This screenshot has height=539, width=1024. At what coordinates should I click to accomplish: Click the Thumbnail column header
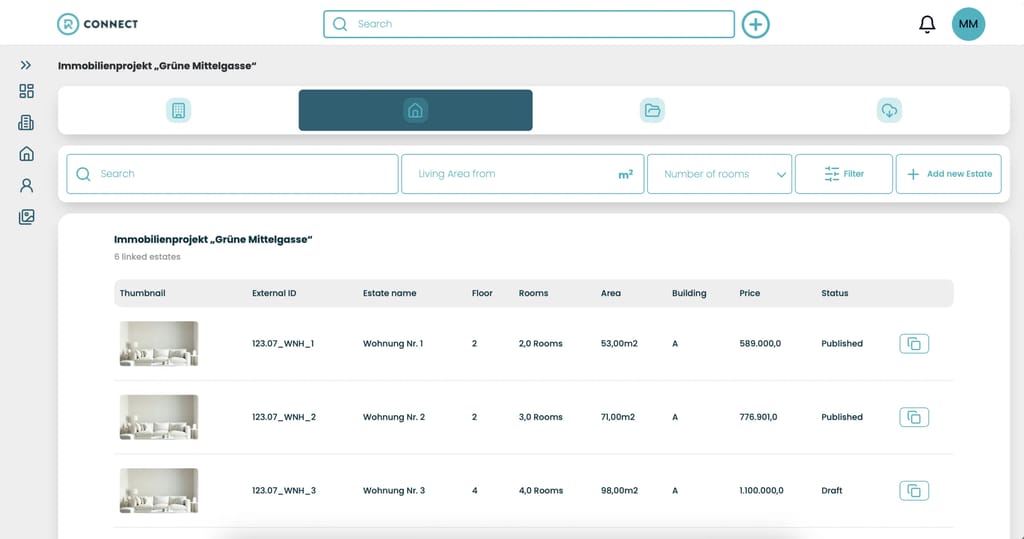[142, 293]
